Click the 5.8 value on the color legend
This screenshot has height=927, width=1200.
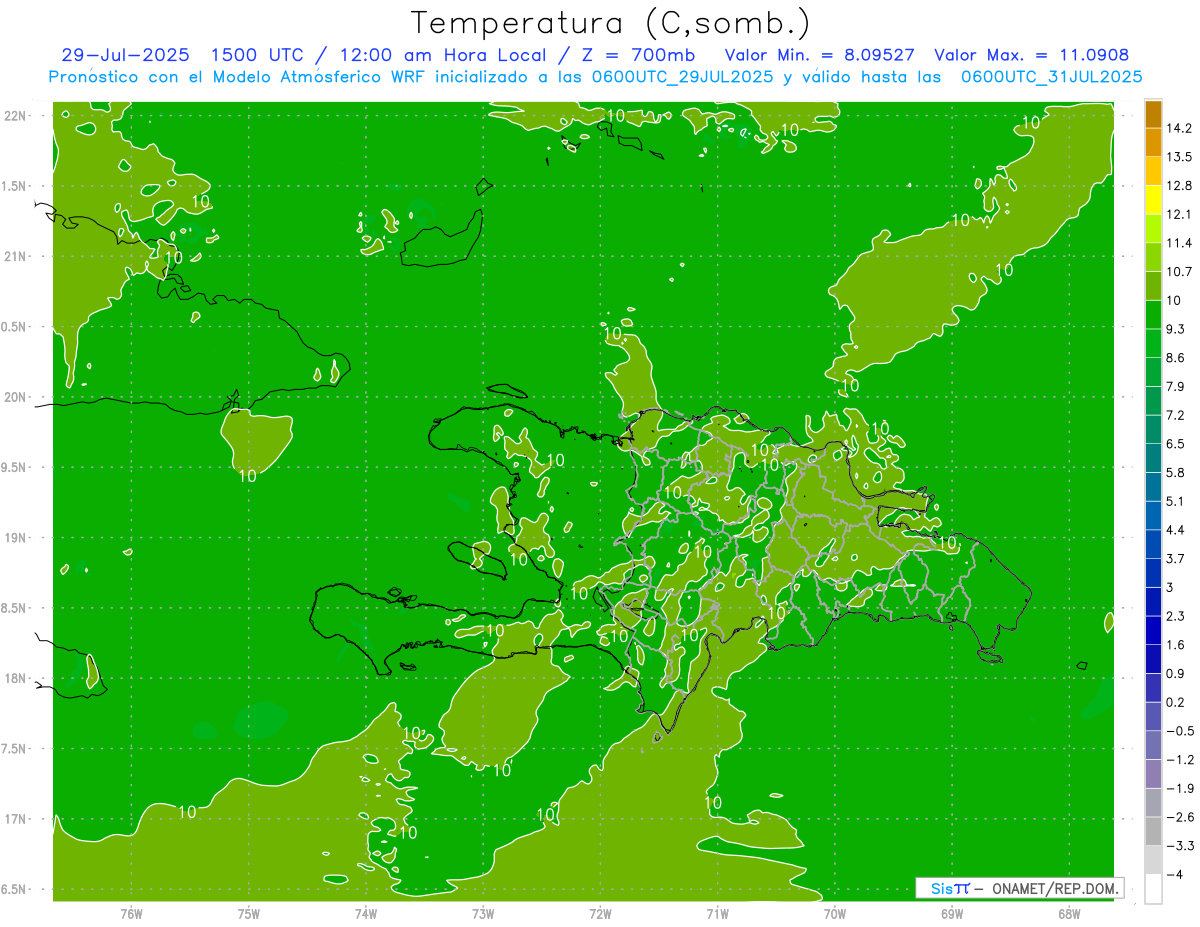click(x=1176, y=472)
